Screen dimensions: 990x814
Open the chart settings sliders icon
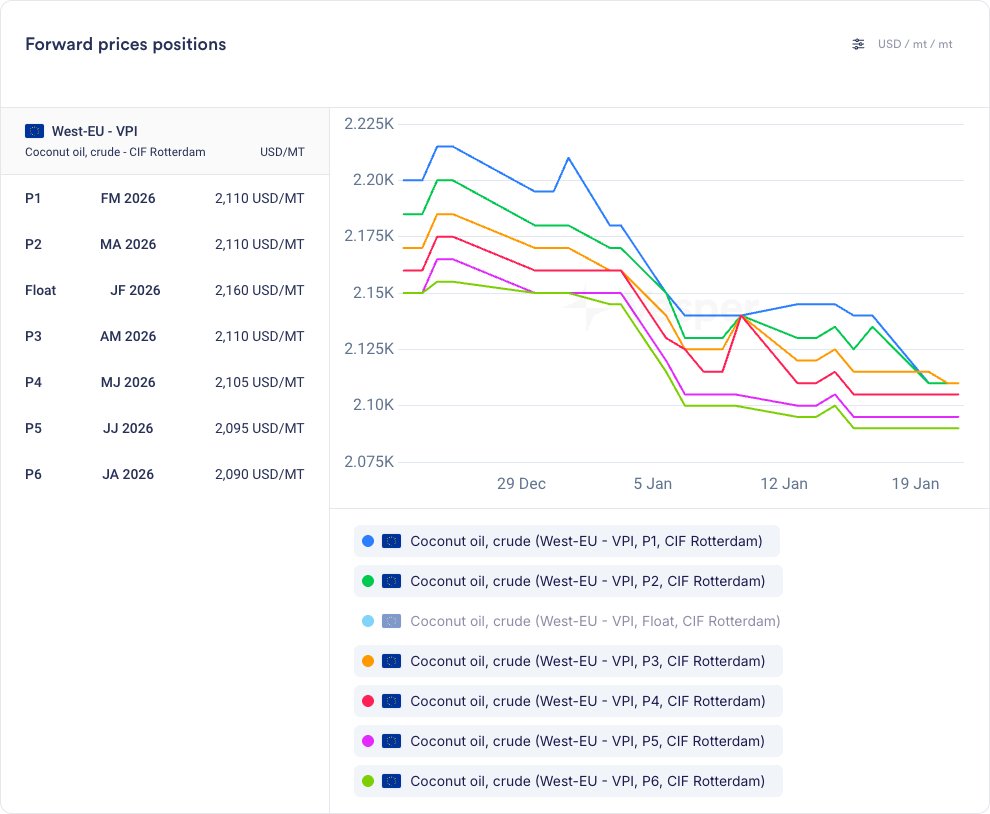(858, 44)
